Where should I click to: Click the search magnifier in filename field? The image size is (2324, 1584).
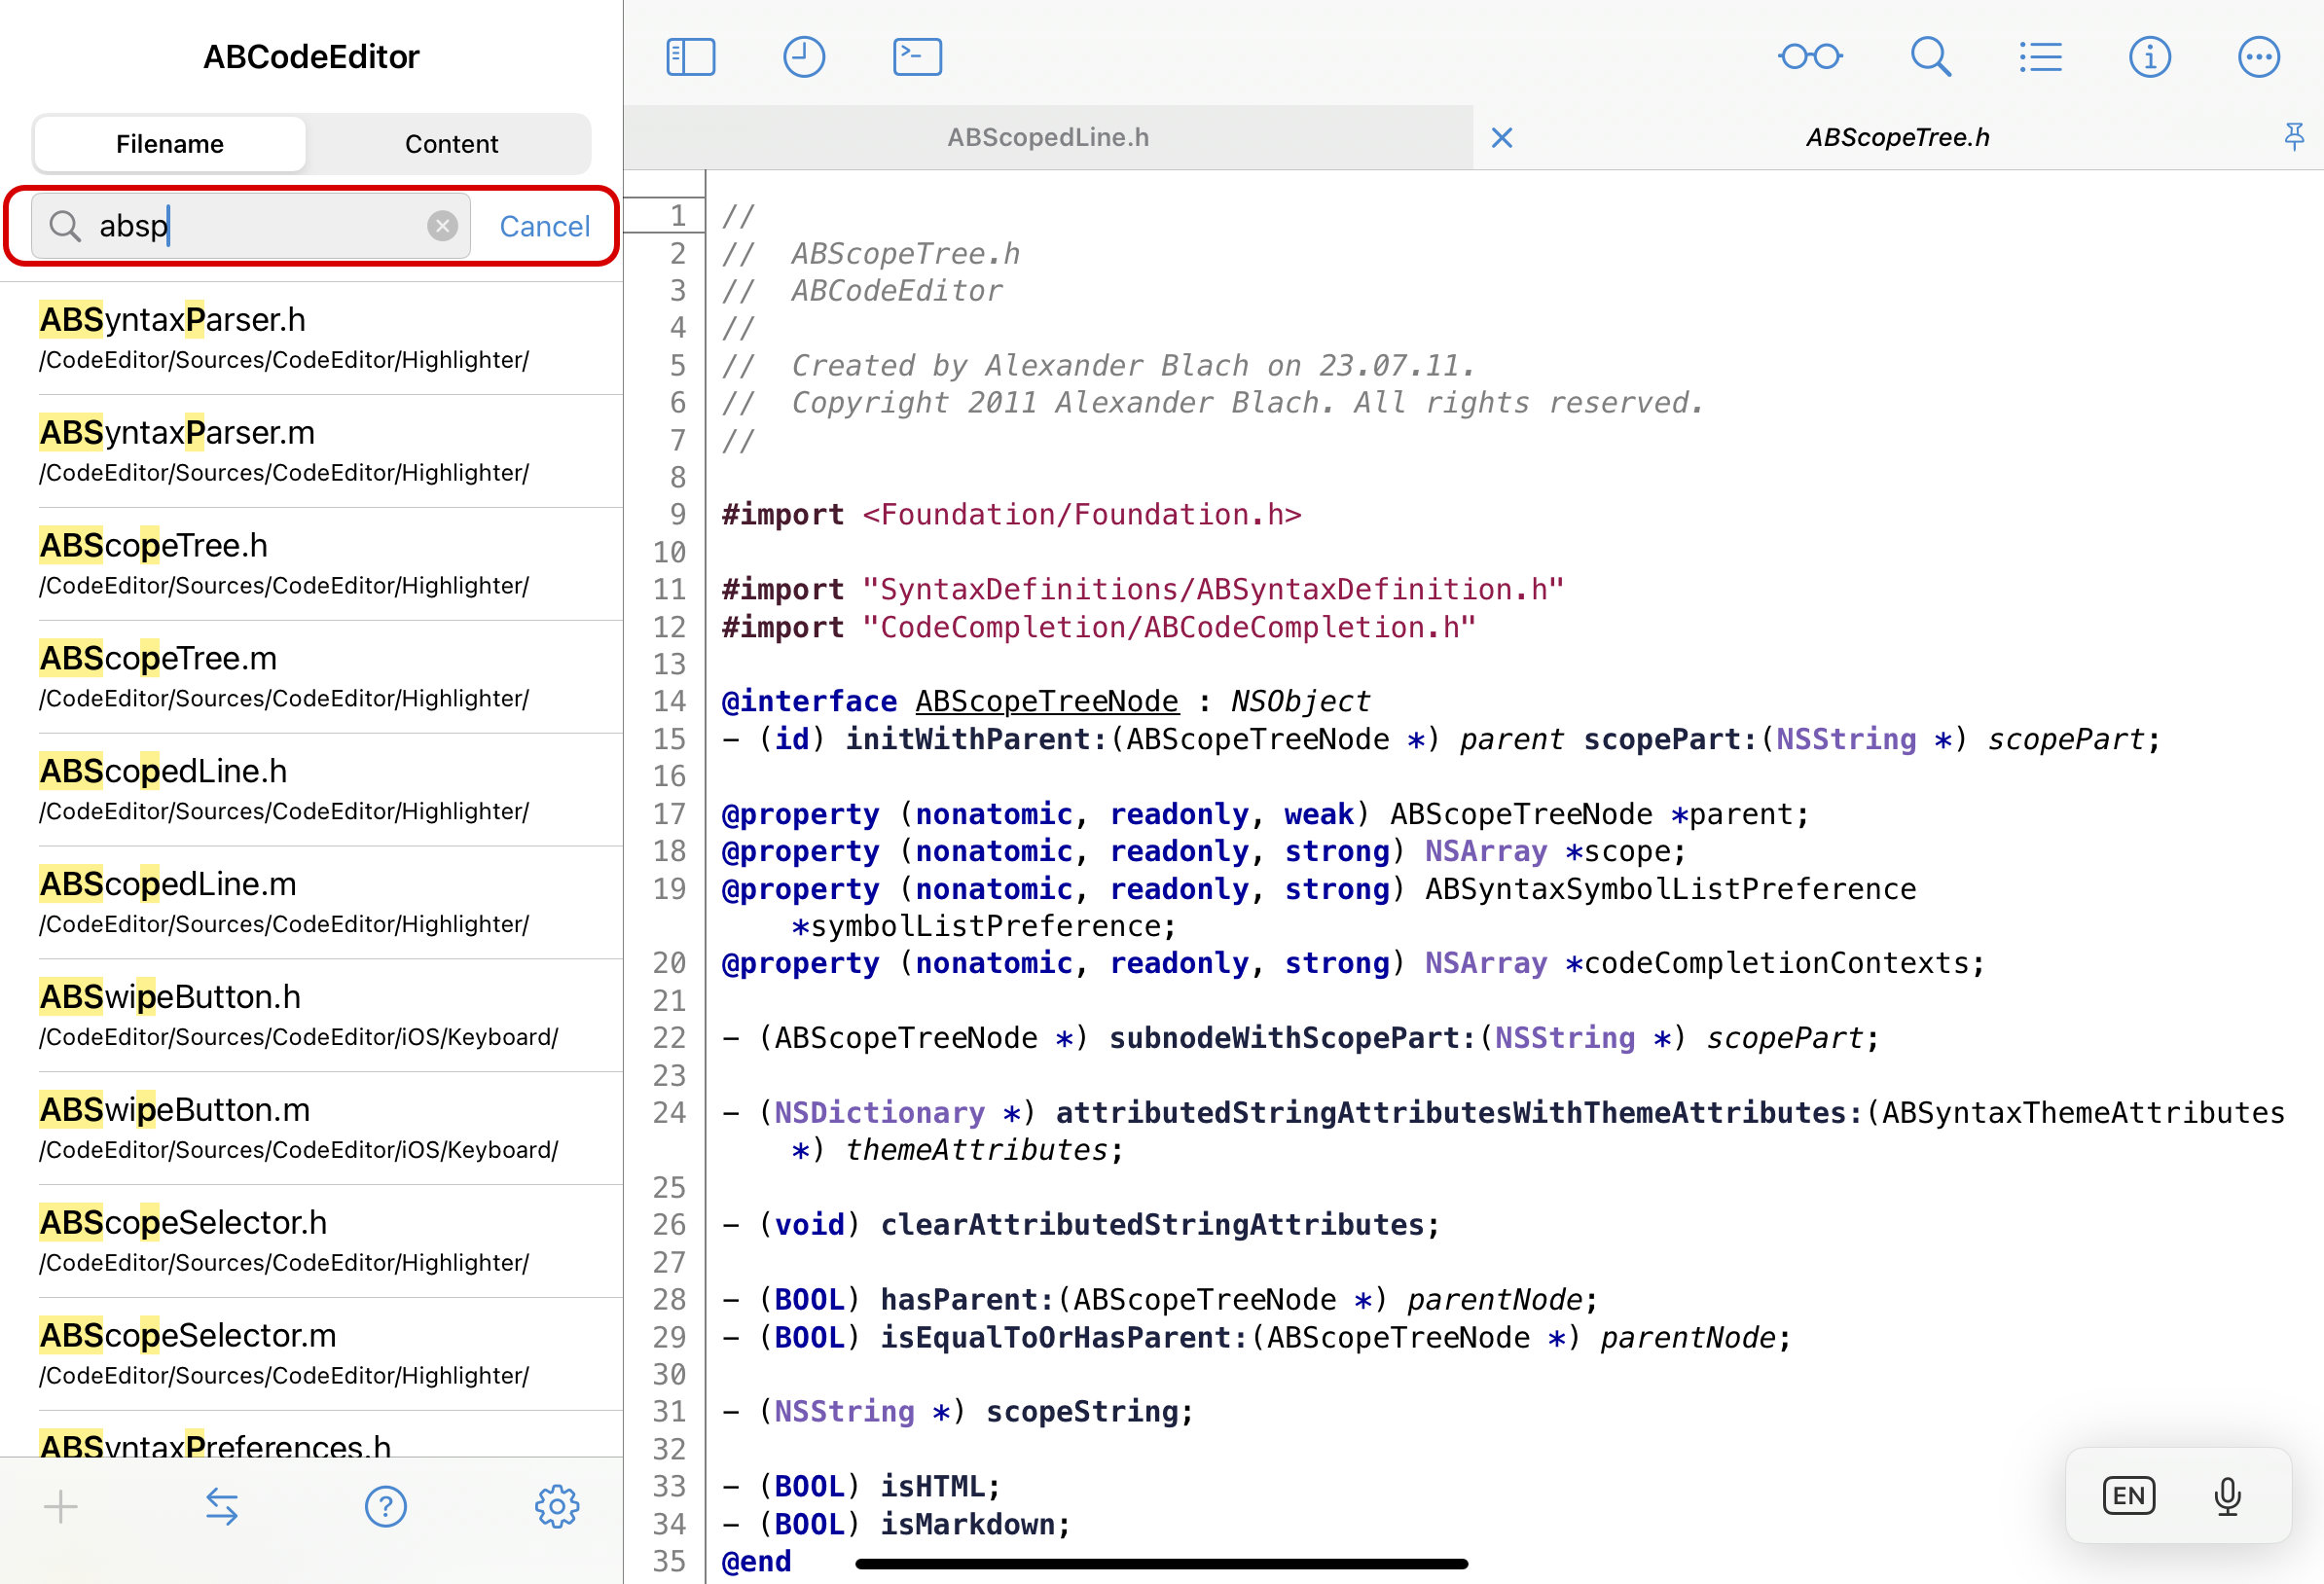pyautogui.click(x=65, y=226)
